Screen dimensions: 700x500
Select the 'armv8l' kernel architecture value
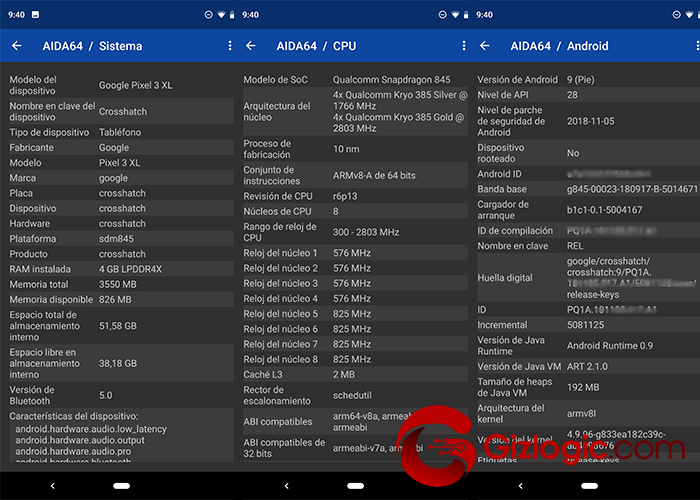(581, 414)
